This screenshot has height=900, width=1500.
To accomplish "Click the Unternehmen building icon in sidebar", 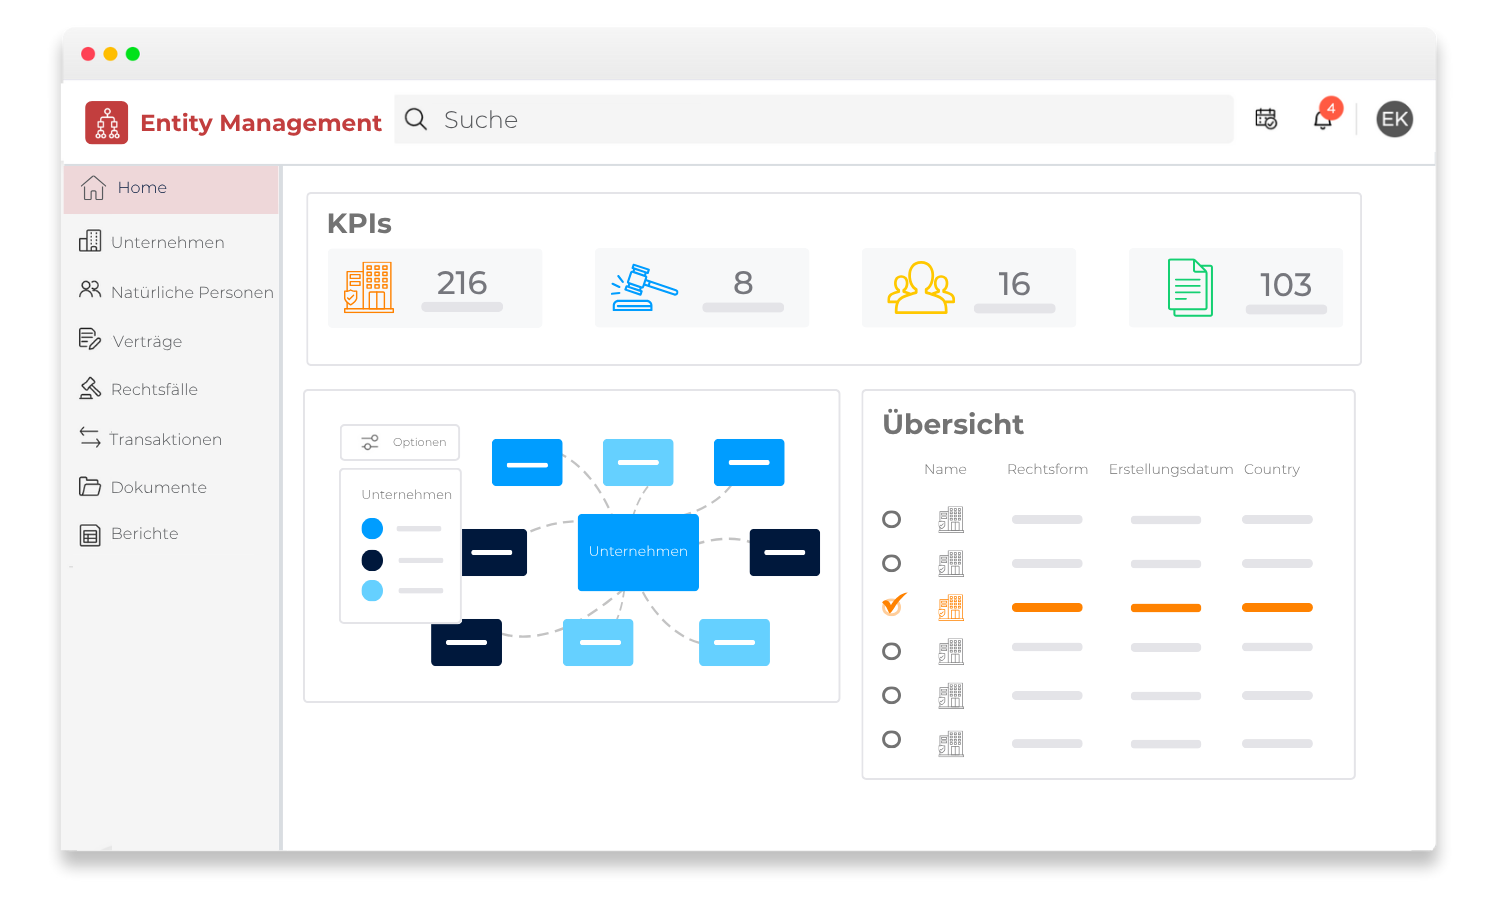I will [x=90, y=241].
